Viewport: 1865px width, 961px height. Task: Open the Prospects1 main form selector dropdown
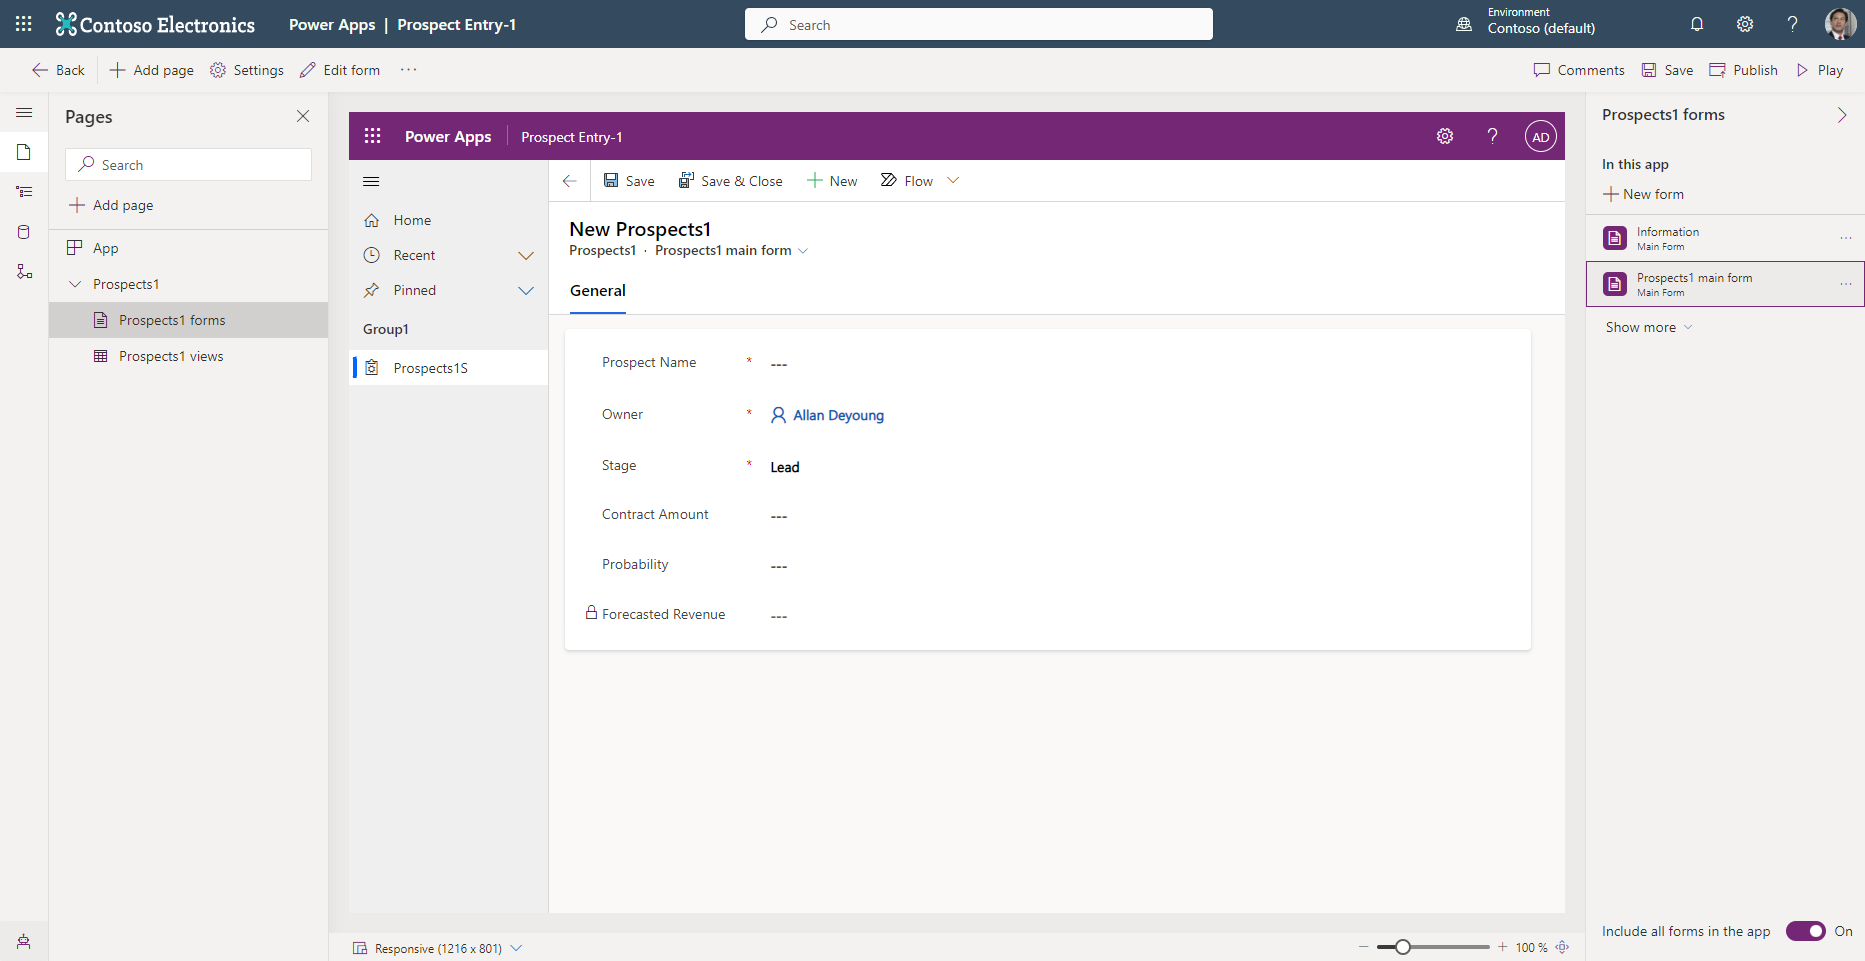[803, 251]
